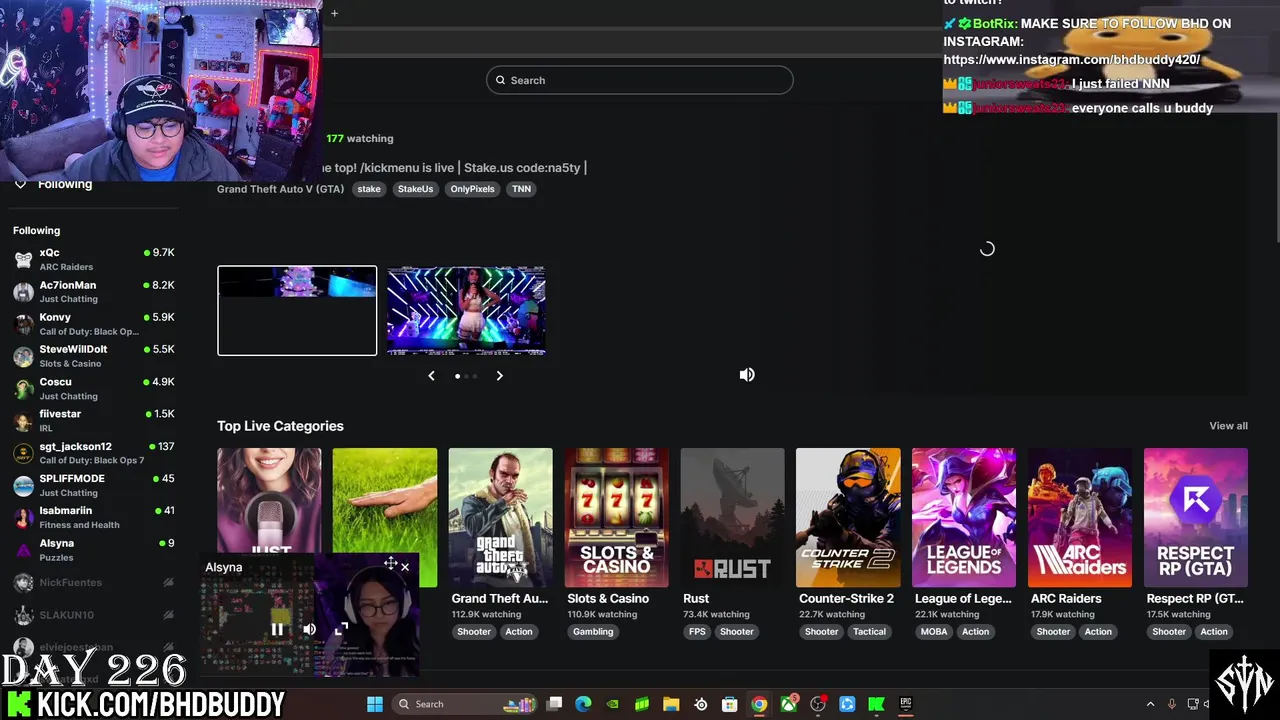Click the magnifier icon in the Kick search bar
This screenshot has height=720, width=1280.
click(x=502, y=80)
